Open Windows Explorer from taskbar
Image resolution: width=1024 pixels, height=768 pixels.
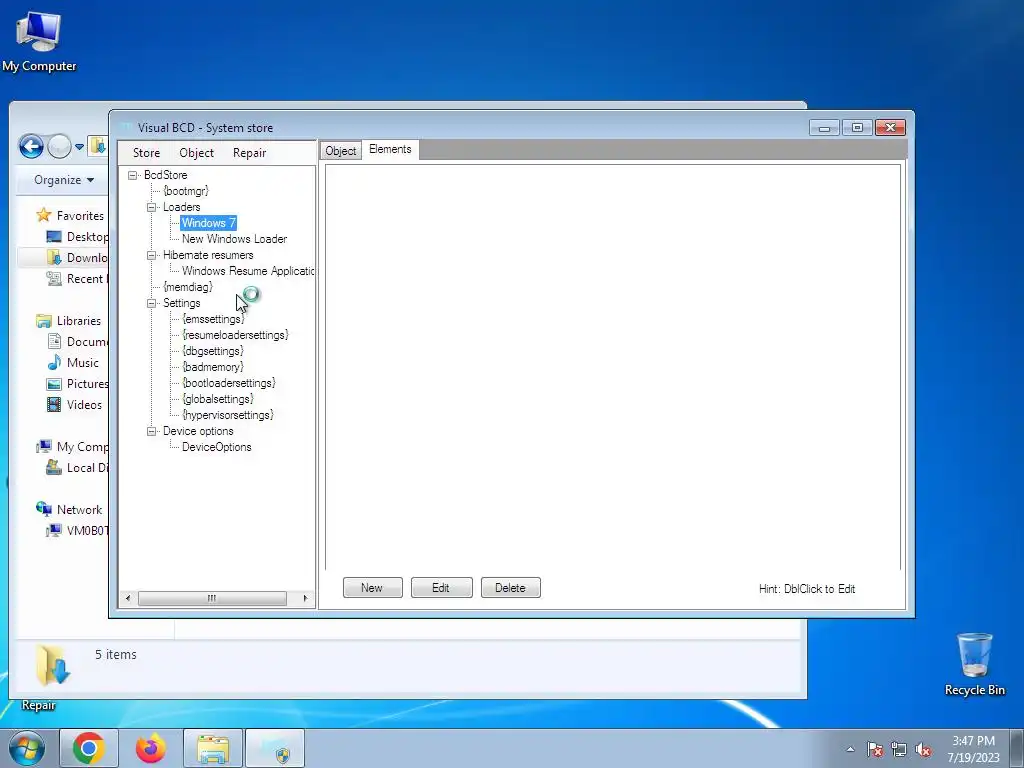(x=213, y=748)
